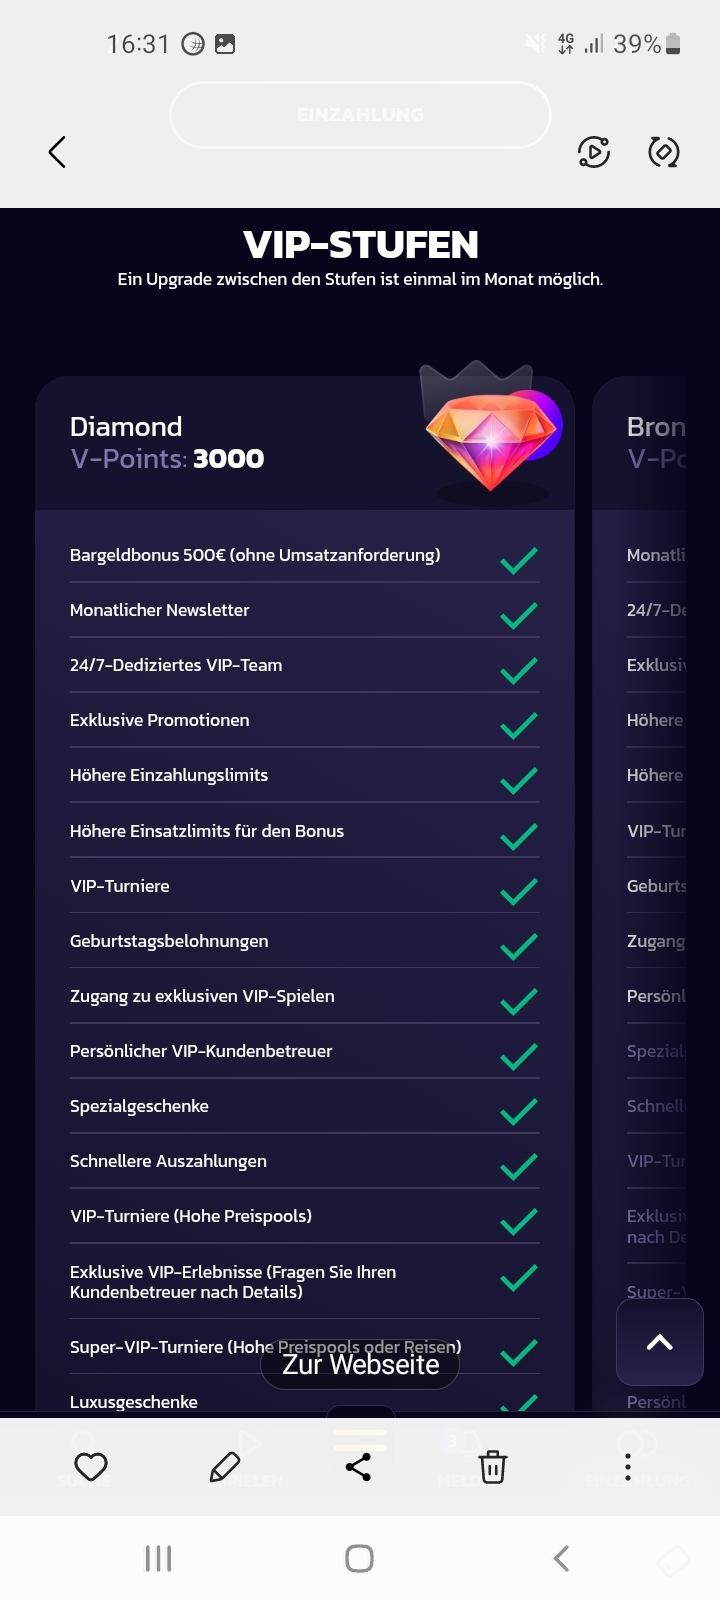
Task: Tap the trash delete icon
Action: (492, 1467)
